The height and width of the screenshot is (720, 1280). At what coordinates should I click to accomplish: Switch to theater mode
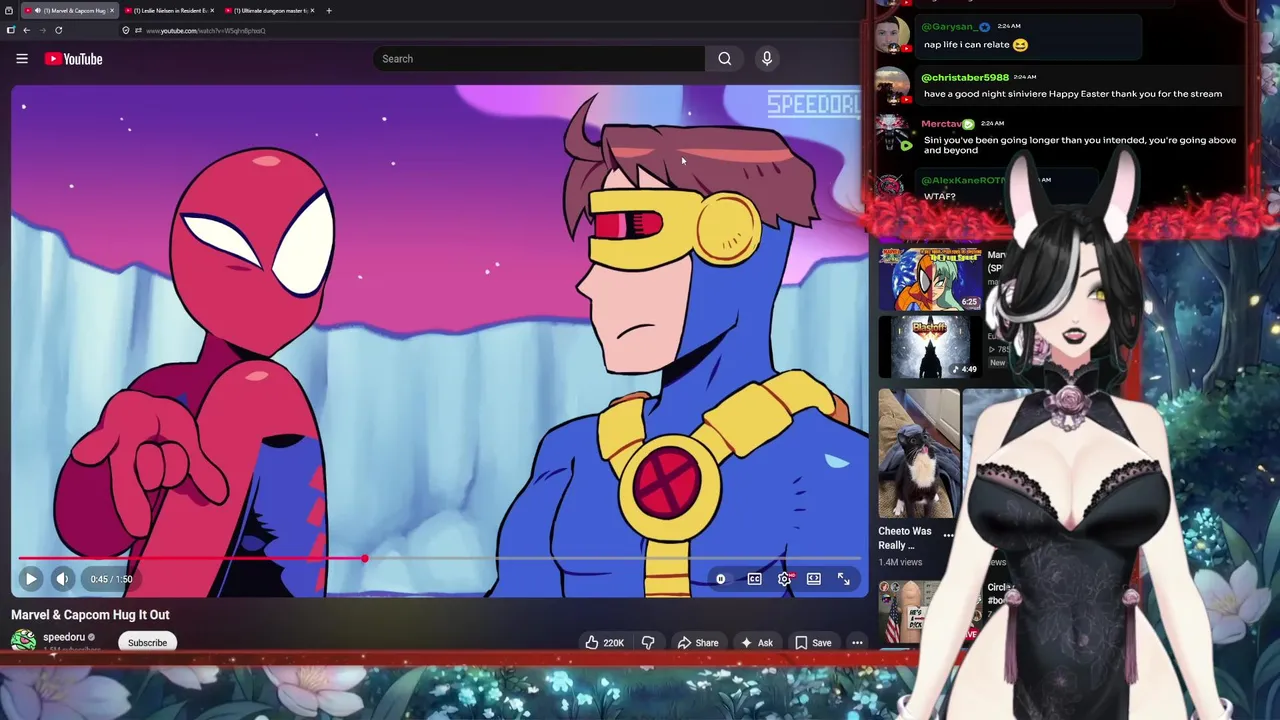(x=814, y=579)
